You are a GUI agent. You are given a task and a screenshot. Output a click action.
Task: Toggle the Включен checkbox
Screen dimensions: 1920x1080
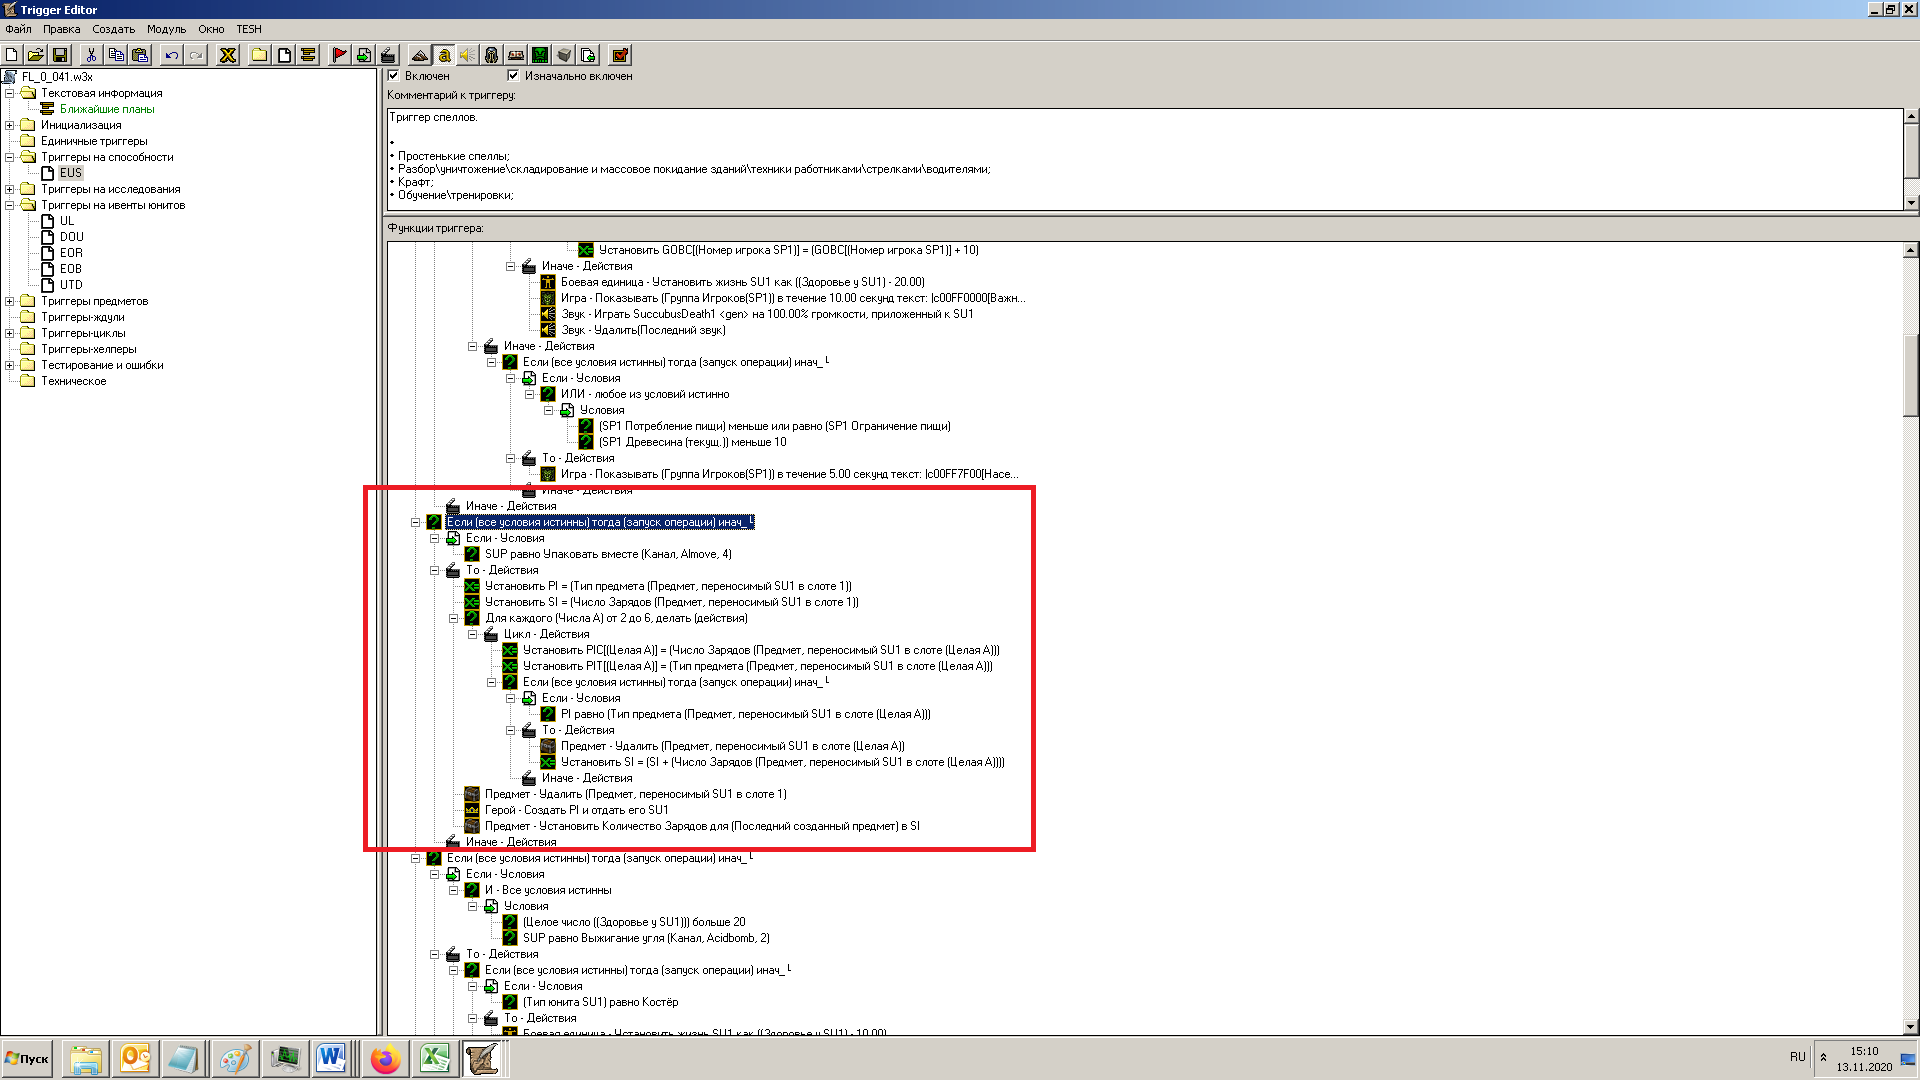click(x=394, y=76)
